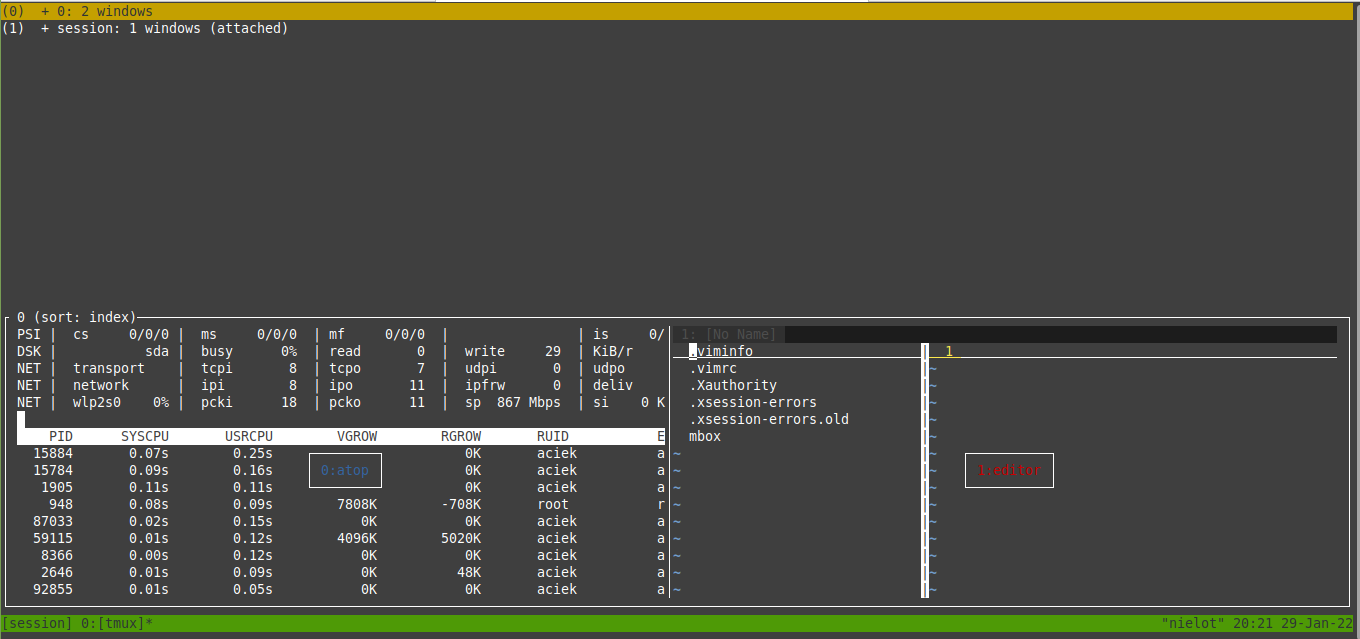This screenshot has height=639, width=1360.
Task: Select the 0:atop pane indicator
Action: (x=345, y=470)
